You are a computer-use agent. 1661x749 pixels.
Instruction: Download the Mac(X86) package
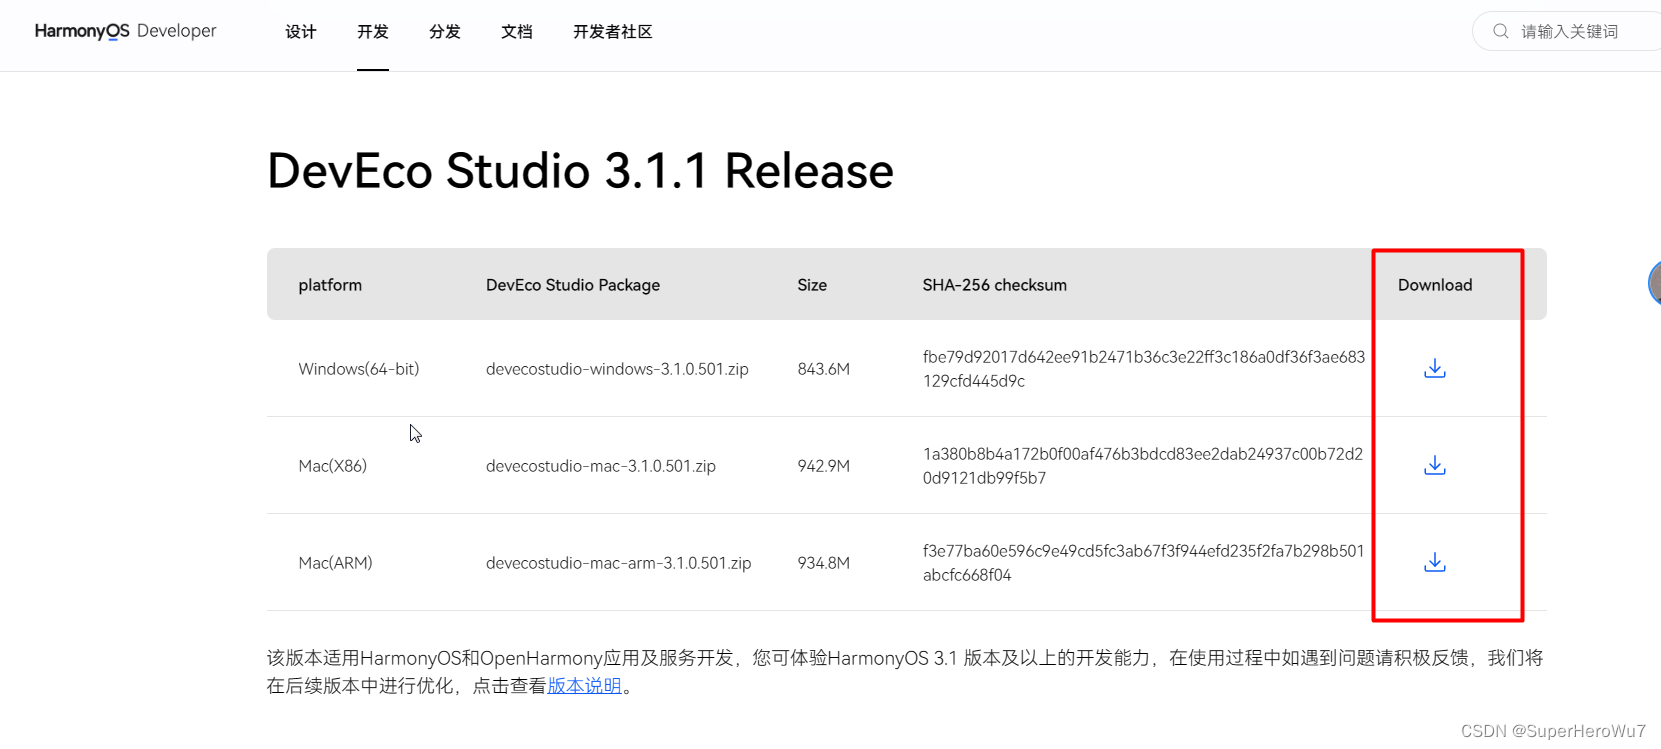click(1434, 466)
